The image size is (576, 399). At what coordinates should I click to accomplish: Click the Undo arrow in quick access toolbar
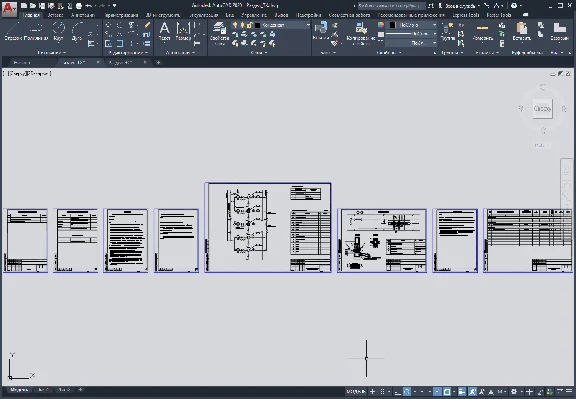coord(89,6)
